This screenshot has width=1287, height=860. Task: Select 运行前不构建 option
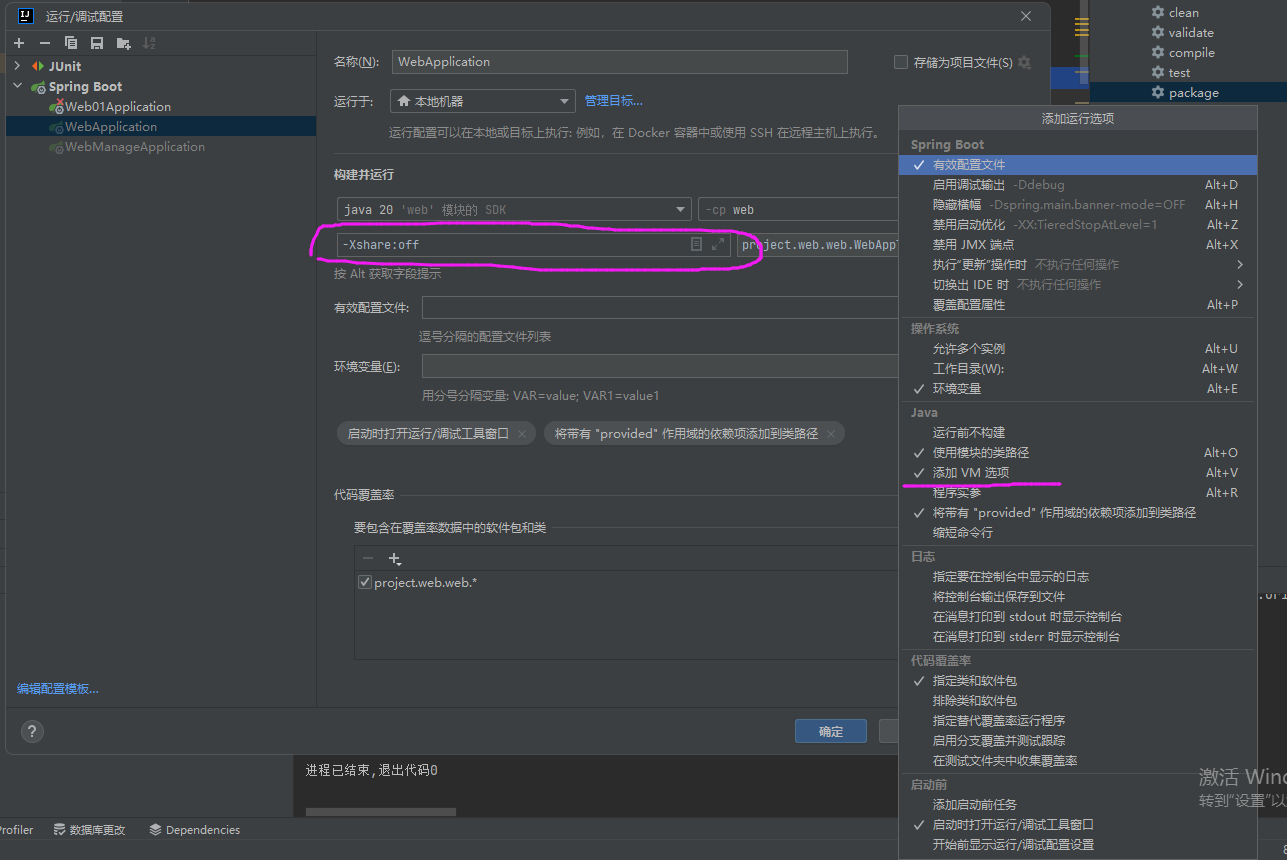pos(1078,433)
